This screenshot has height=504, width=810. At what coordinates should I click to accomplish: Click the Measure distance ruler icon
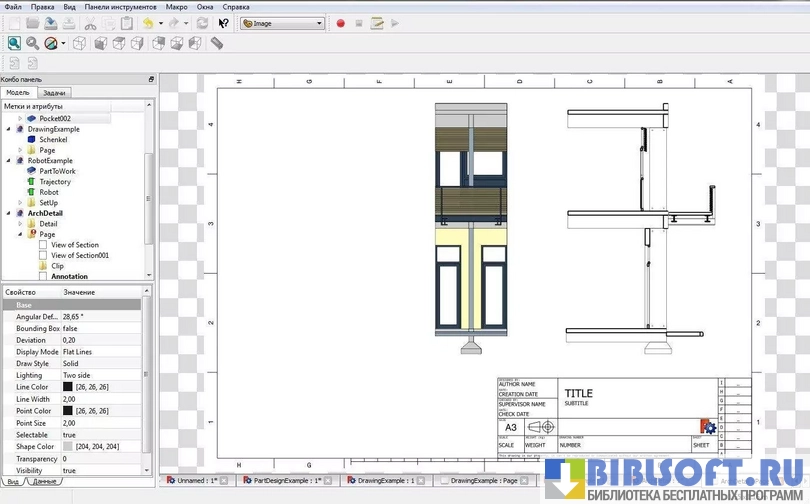pos(217,44)
